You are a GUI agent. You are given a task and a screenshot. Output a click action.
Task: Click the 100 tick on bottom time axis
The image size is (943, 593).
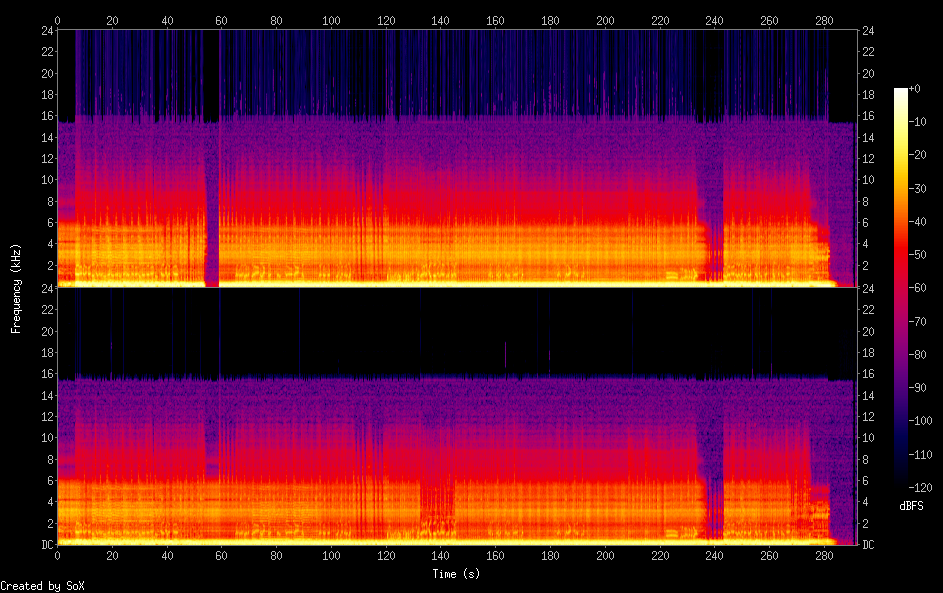331,556
